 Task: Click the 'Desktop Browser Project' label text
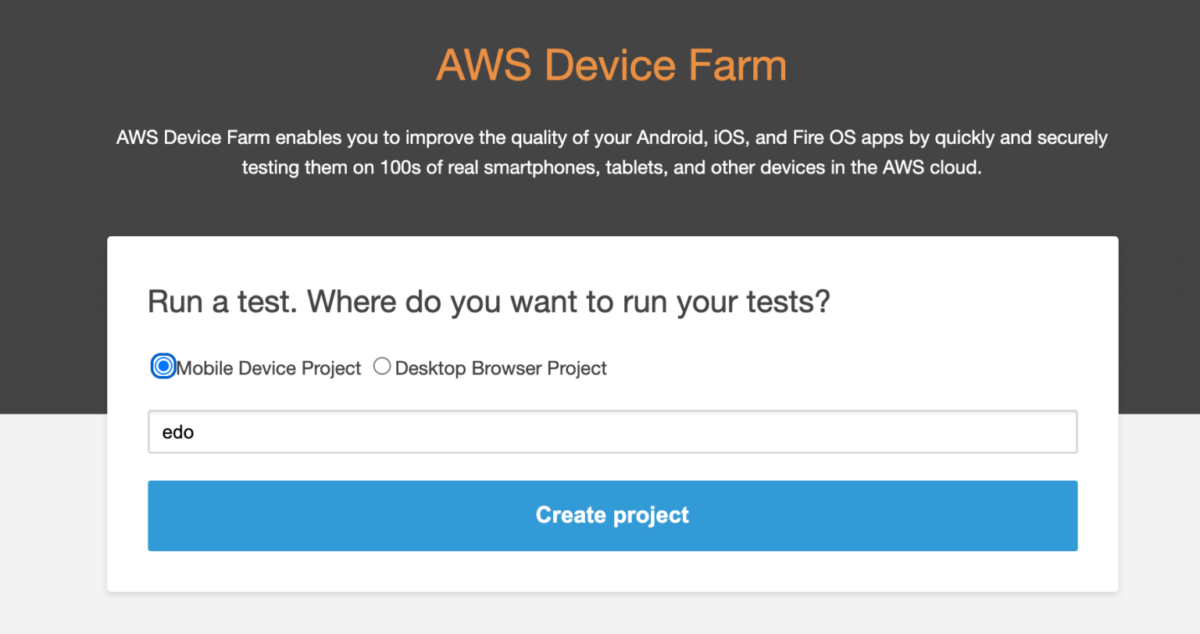[501, 368]
